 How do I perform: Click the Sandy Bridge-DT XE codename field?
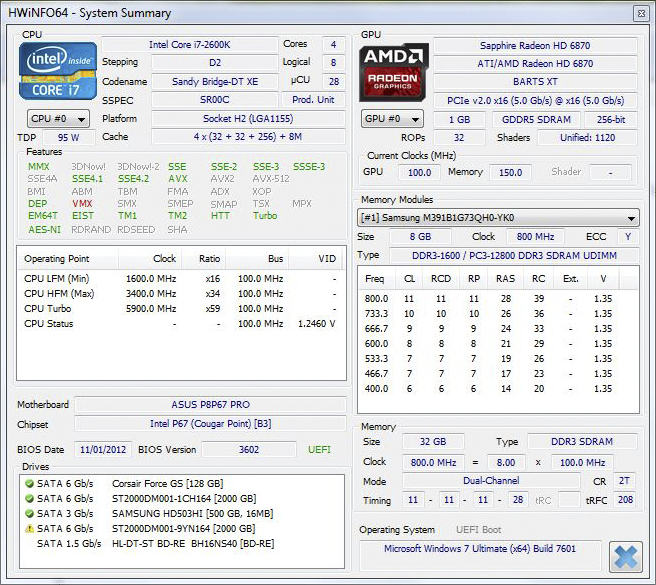click(x=215, y=82)
